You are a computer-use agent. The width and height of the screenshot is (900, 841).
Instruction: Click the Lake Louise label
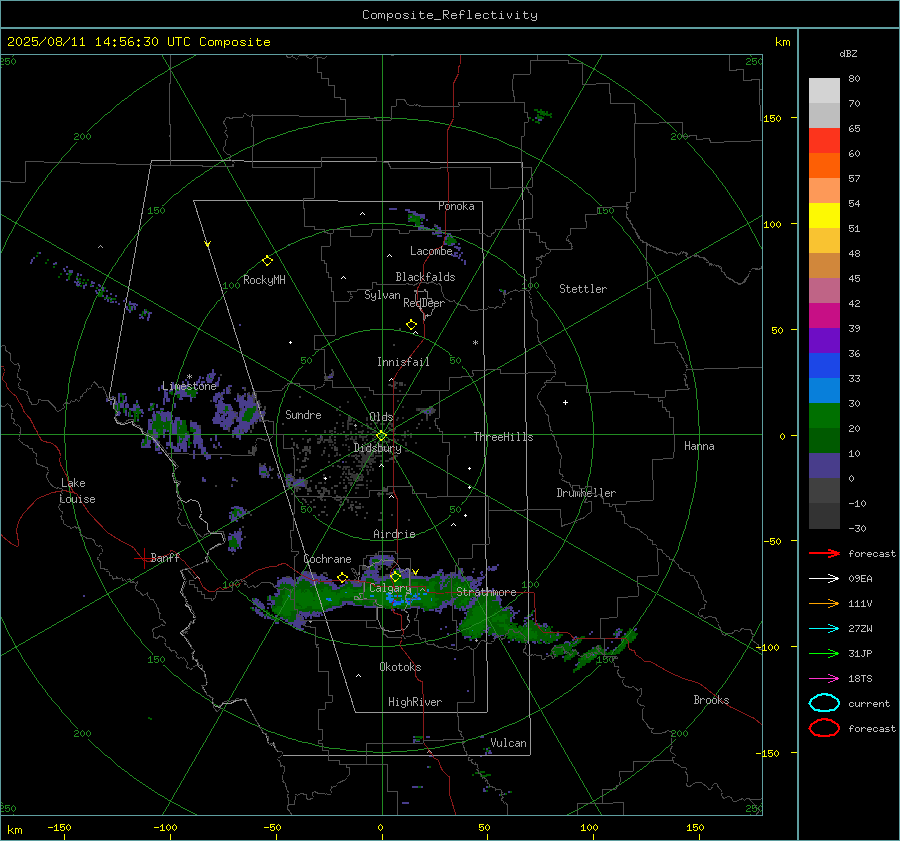coord(77,491)
